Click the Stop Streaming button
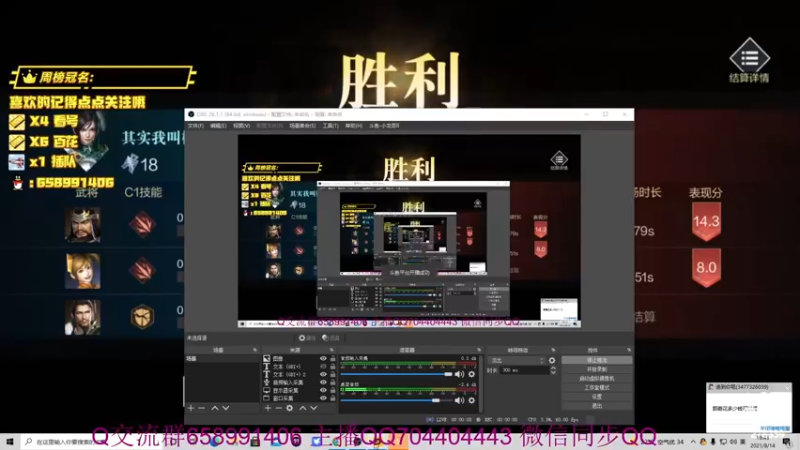This screenshot has height=450, width=800. point(596,360)
